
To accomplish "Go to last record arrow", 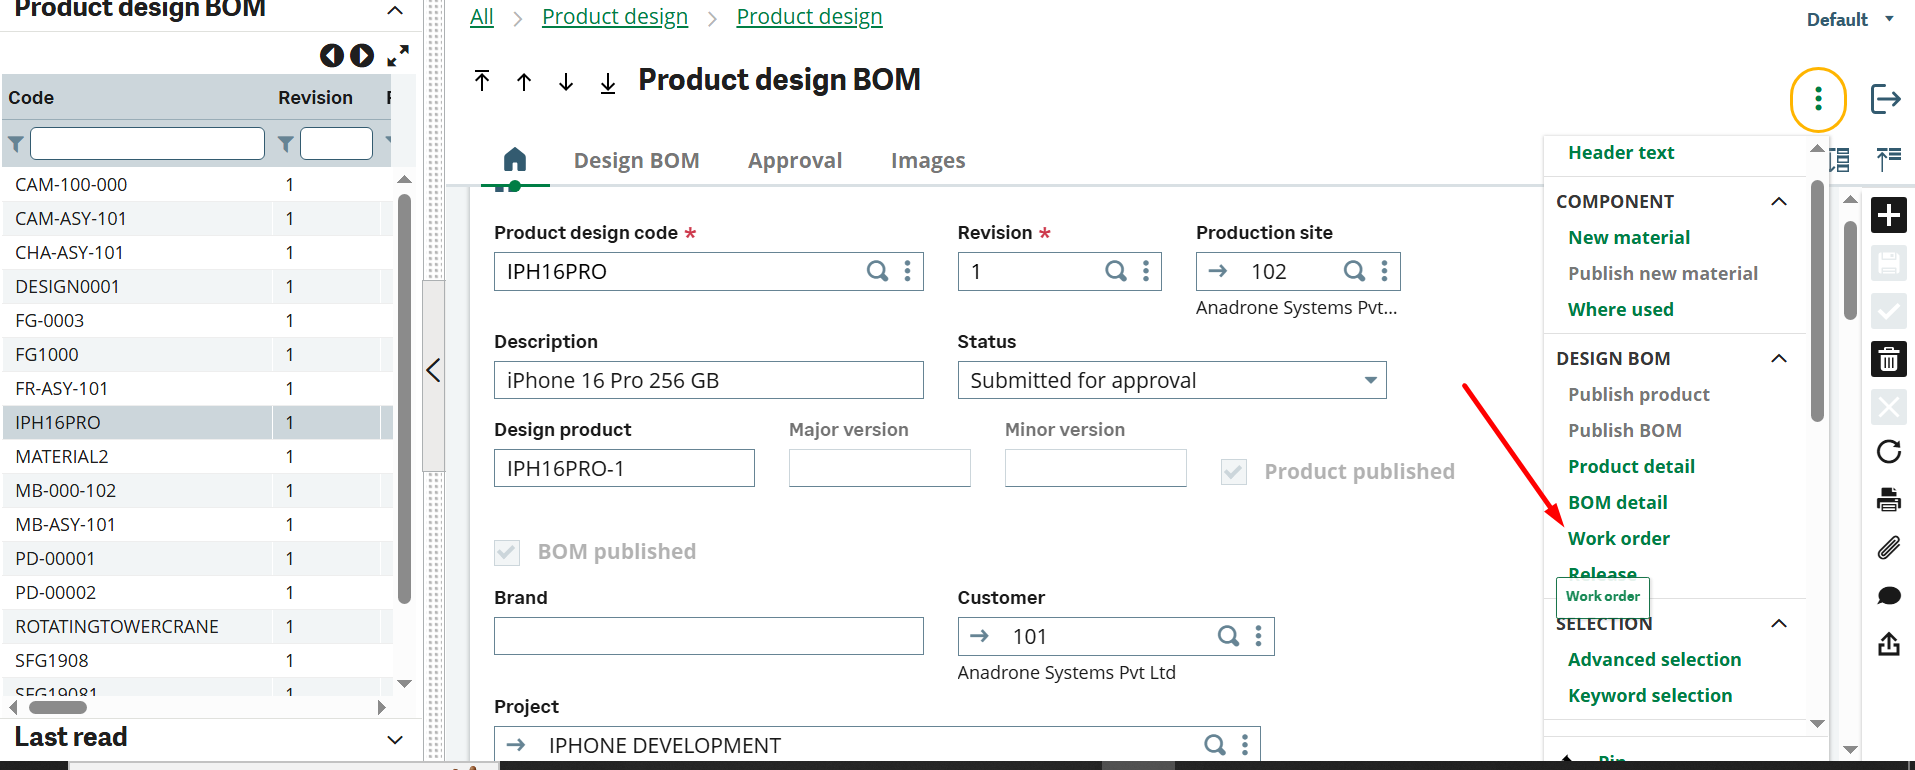I will pos(608,82).
